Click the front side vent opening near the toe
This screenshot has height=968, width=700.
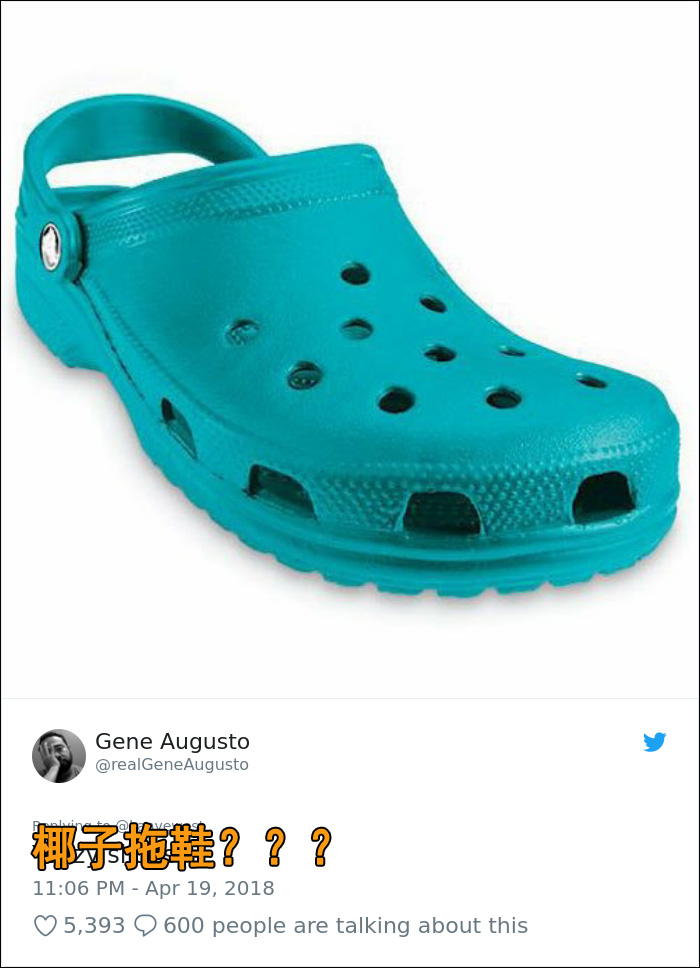click(604, 498)
